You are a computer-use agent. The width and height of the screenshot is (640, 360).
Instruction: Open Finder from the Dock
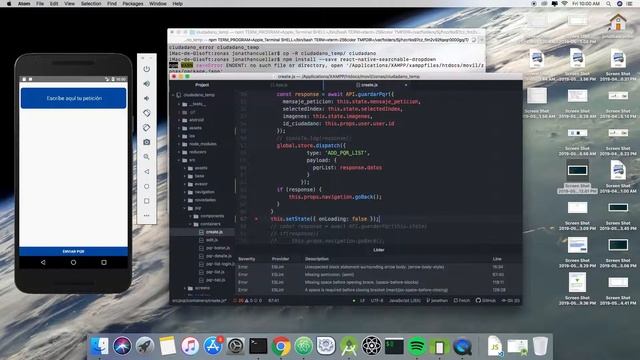[99, 346]
